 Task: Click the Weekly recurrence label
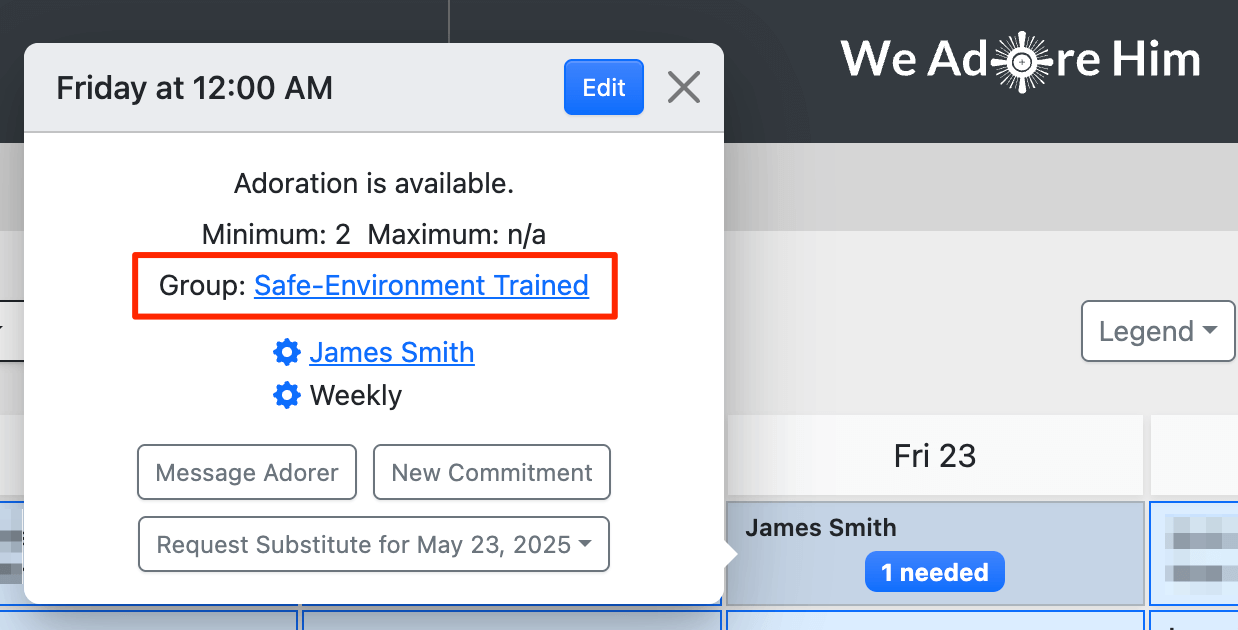click(355, 395)
